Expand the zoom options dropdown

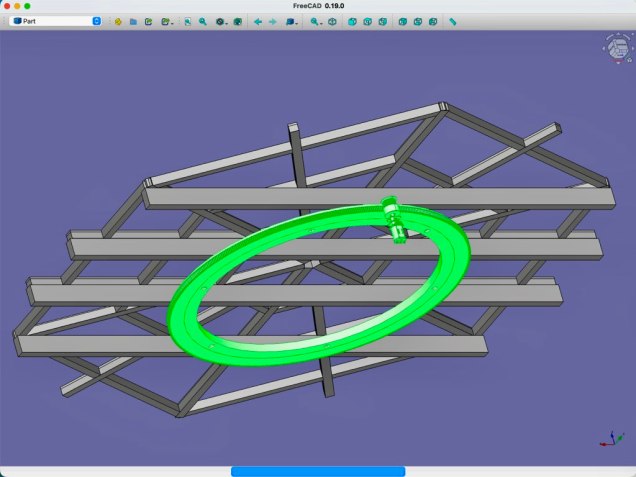[x=316, y=21]
